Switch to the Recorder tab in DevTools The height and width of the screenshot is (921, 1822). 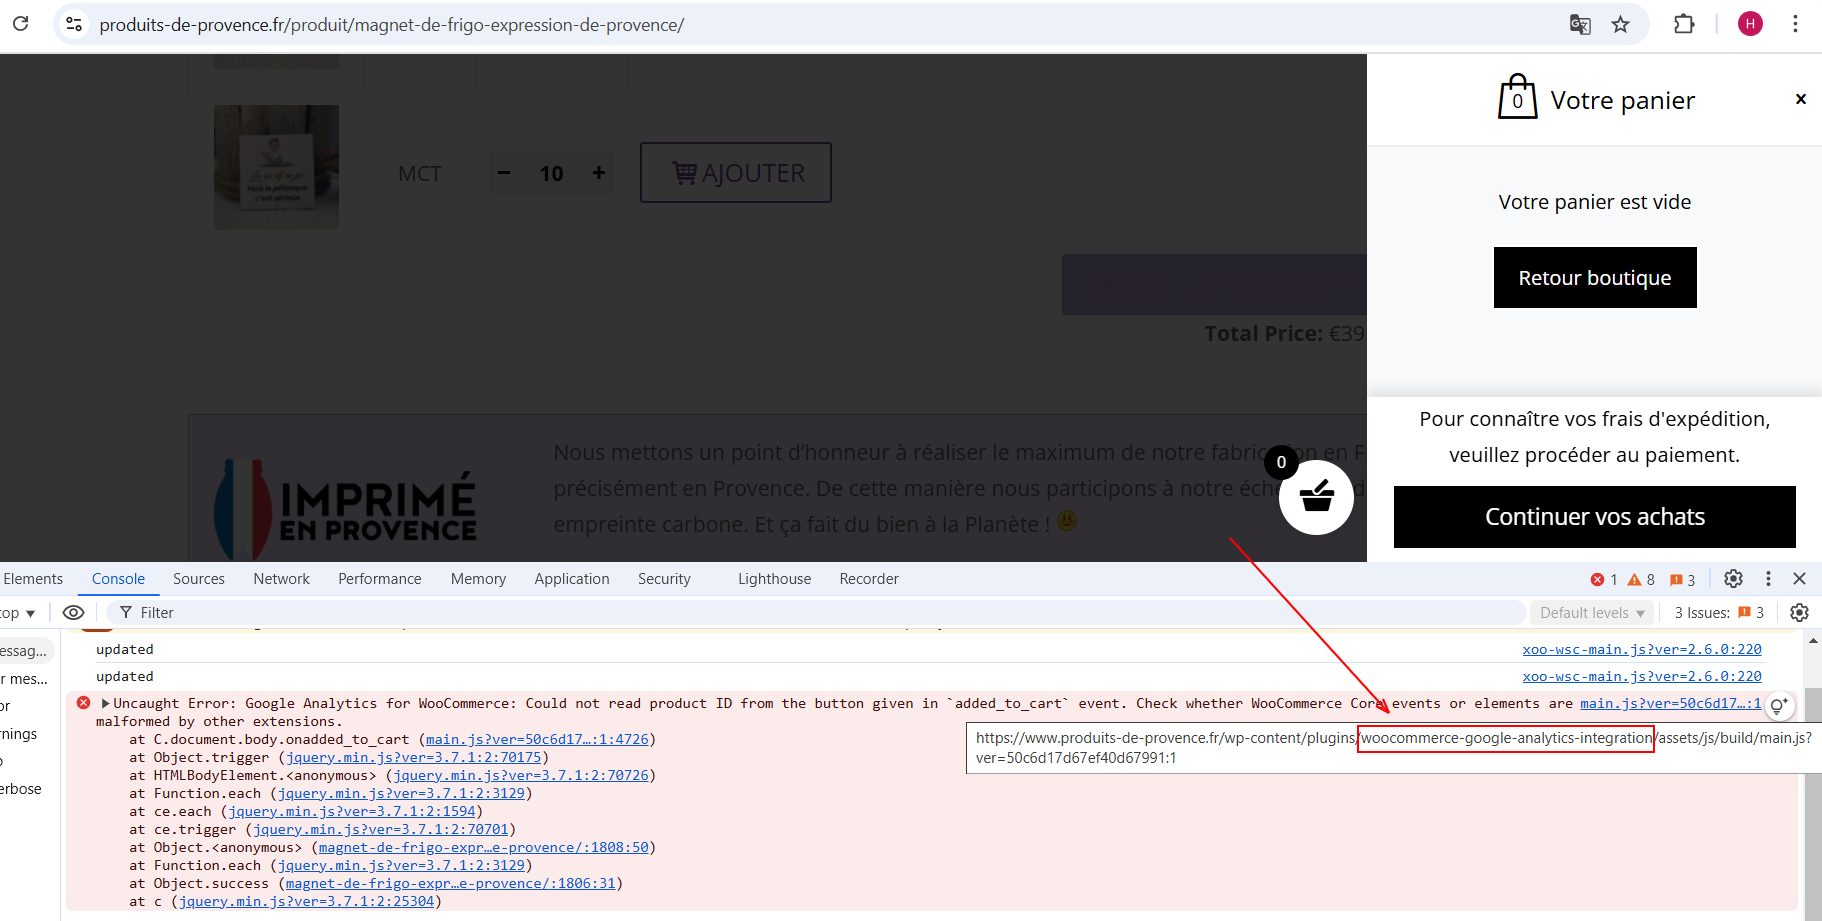869,579
